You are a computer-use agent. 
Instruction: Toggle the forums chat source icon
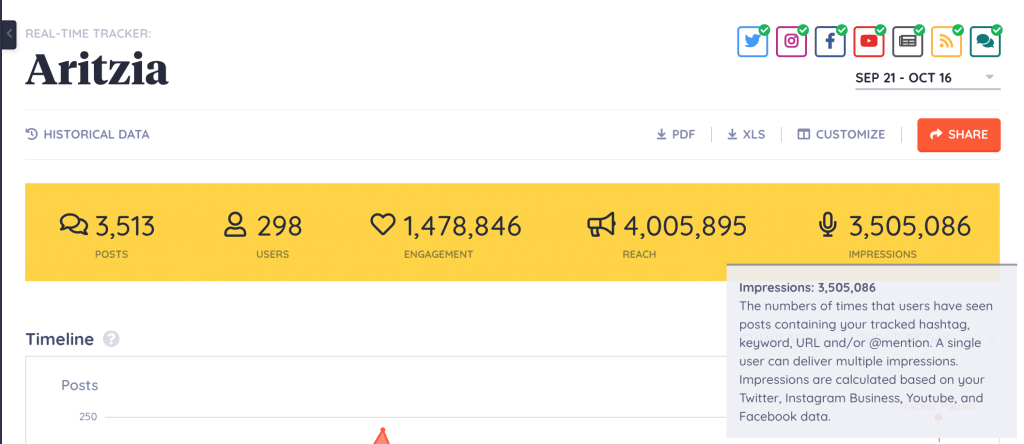coord(985,41)
